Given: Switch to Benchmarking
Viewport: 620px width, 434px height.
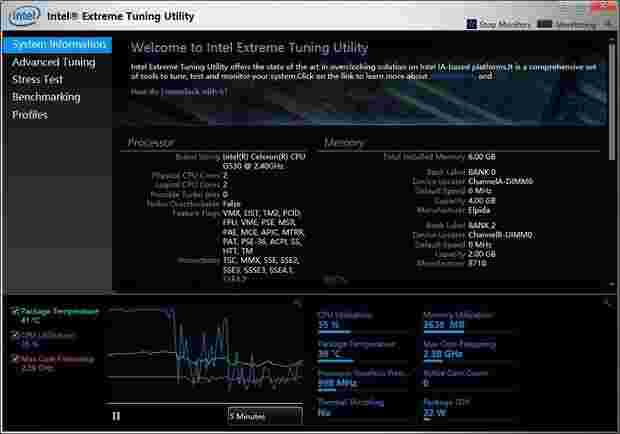Looking at the screenshot, I should tap(46, 97).
